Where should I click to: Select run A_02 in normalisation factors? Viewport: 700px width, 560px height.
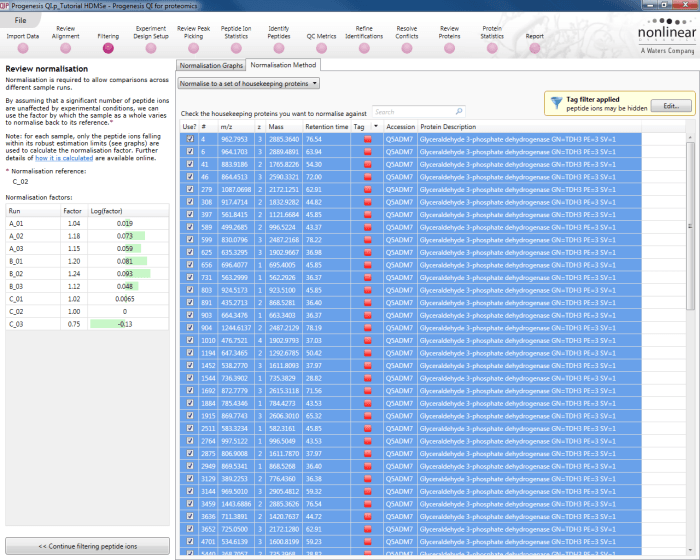[x=87, y=236]
